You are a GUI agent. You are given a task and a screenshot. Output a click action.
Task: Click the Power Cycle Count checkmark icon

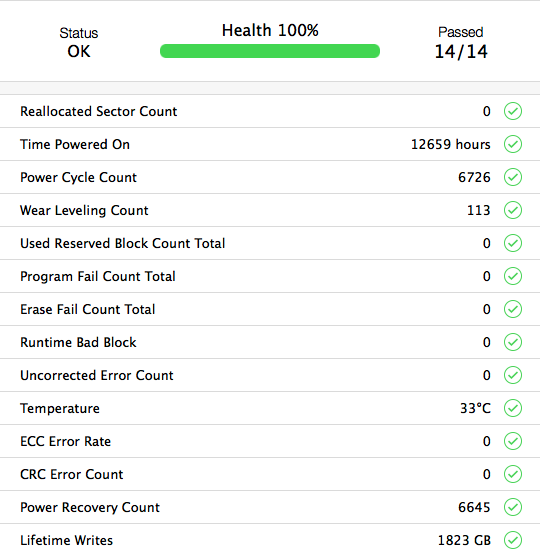(513, 177)
